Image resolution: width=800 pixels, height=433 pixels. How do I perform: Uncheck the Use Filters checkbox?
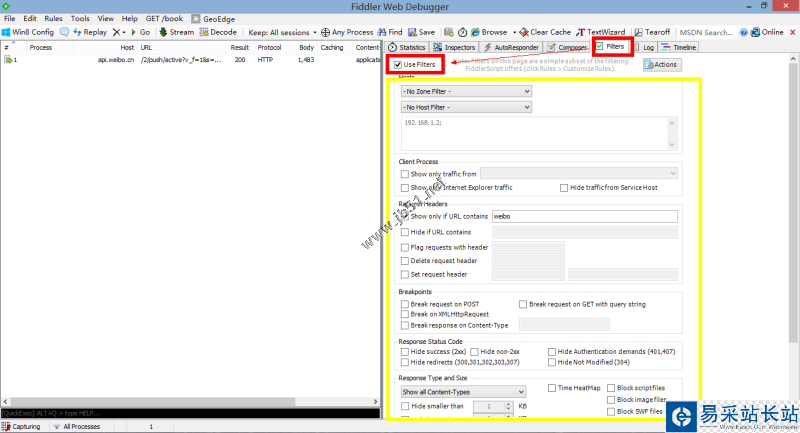[x=398, y=65]
